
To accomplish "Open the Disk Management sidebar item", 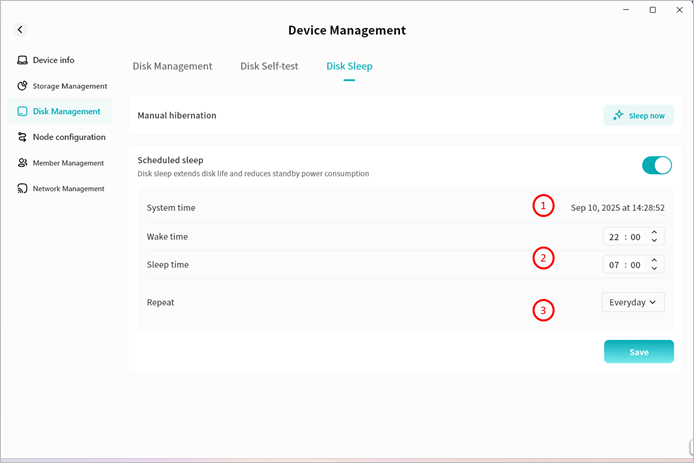I will click(66, 112).
